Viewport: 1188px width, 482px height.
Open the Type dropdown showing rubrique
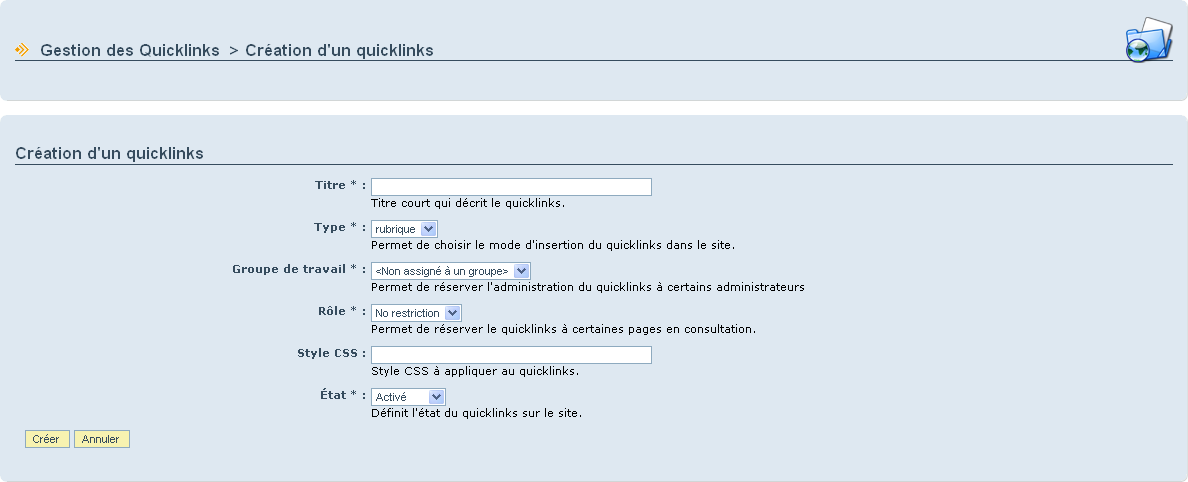(x=404, y=229)
